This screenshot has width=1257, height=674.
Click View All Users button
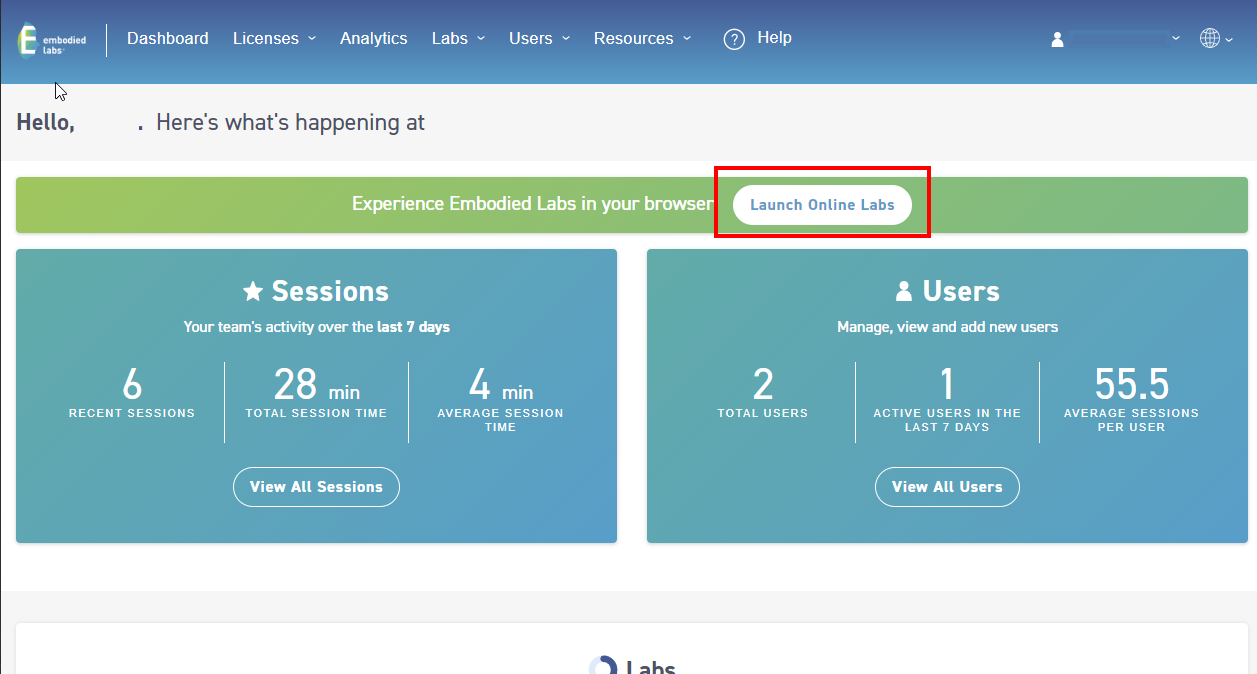coord(947,487)
